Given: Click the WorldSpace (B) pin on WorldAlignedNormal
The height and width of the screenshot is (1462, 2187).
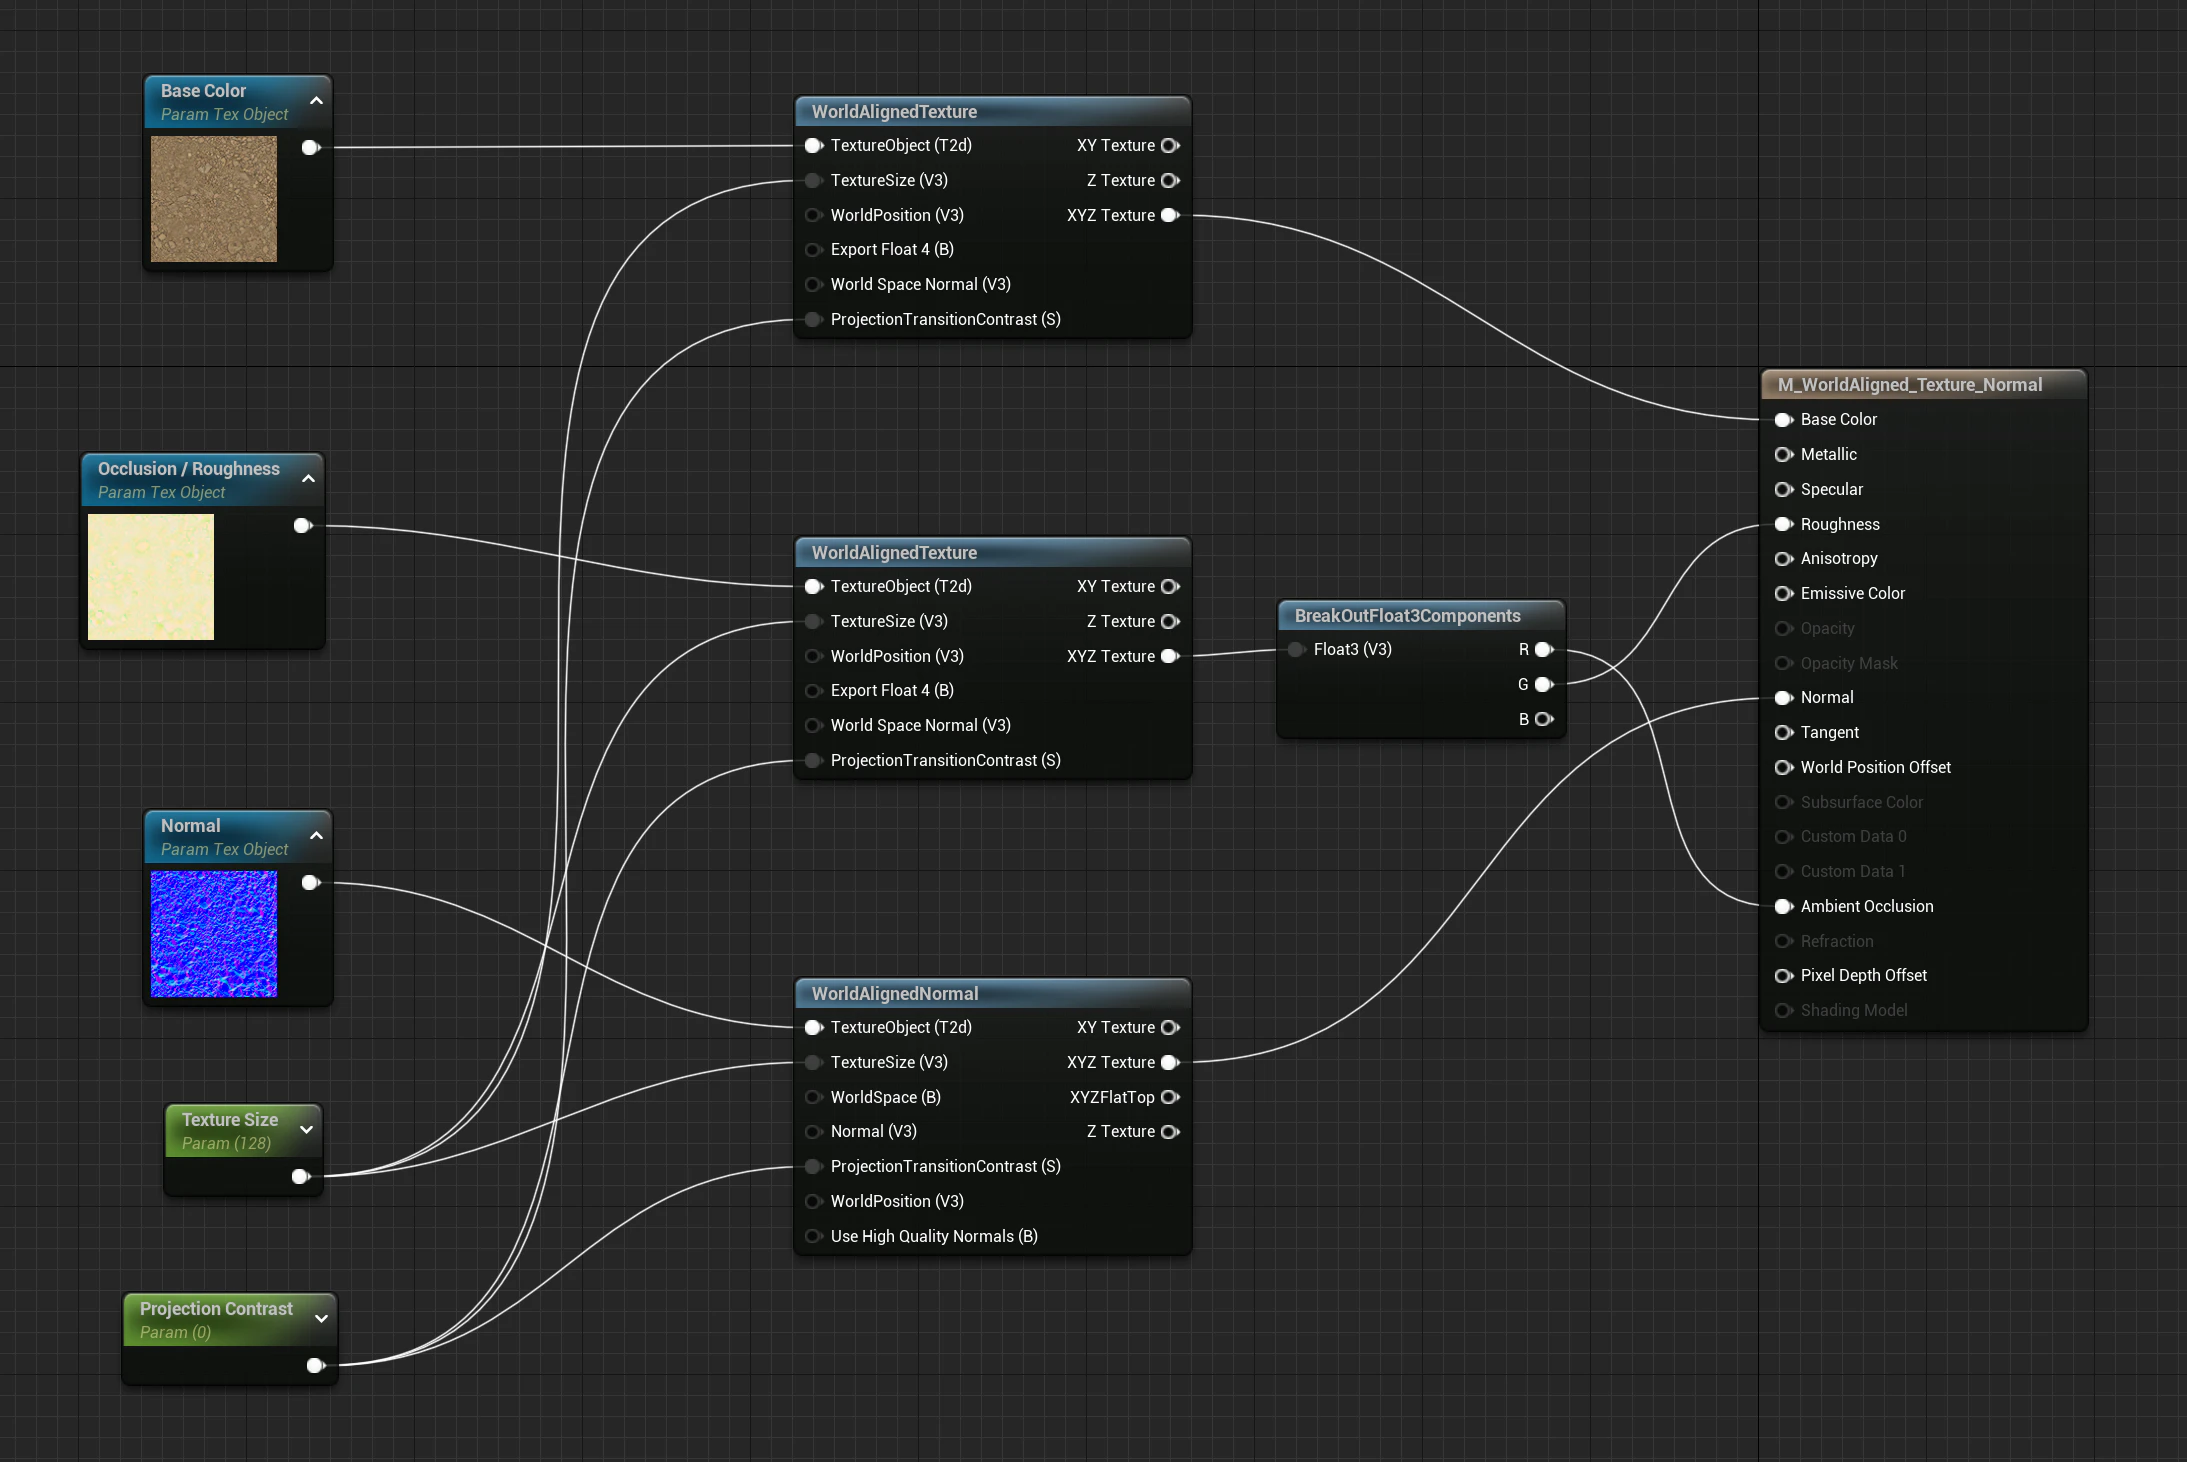Looking at the screenshot, I should (814, 1098).
